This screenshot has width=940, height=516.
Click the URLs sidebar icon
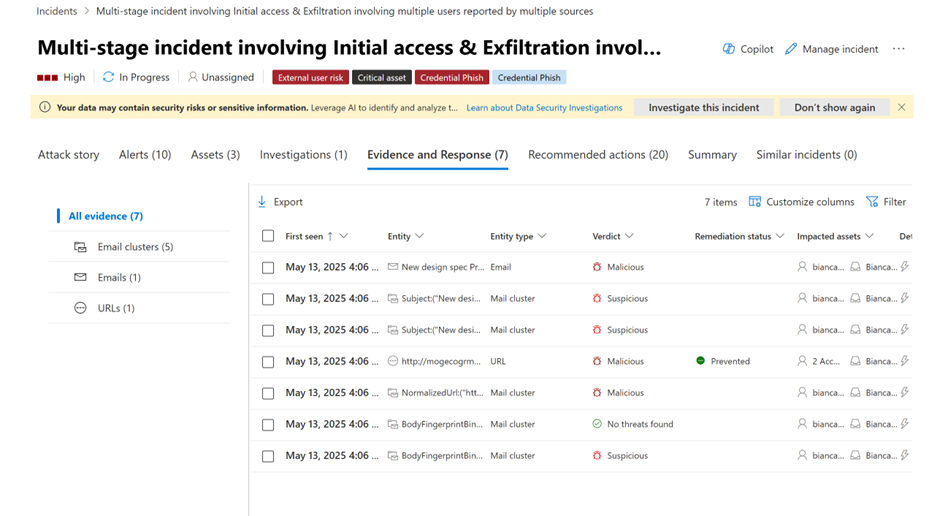point(80,308)
